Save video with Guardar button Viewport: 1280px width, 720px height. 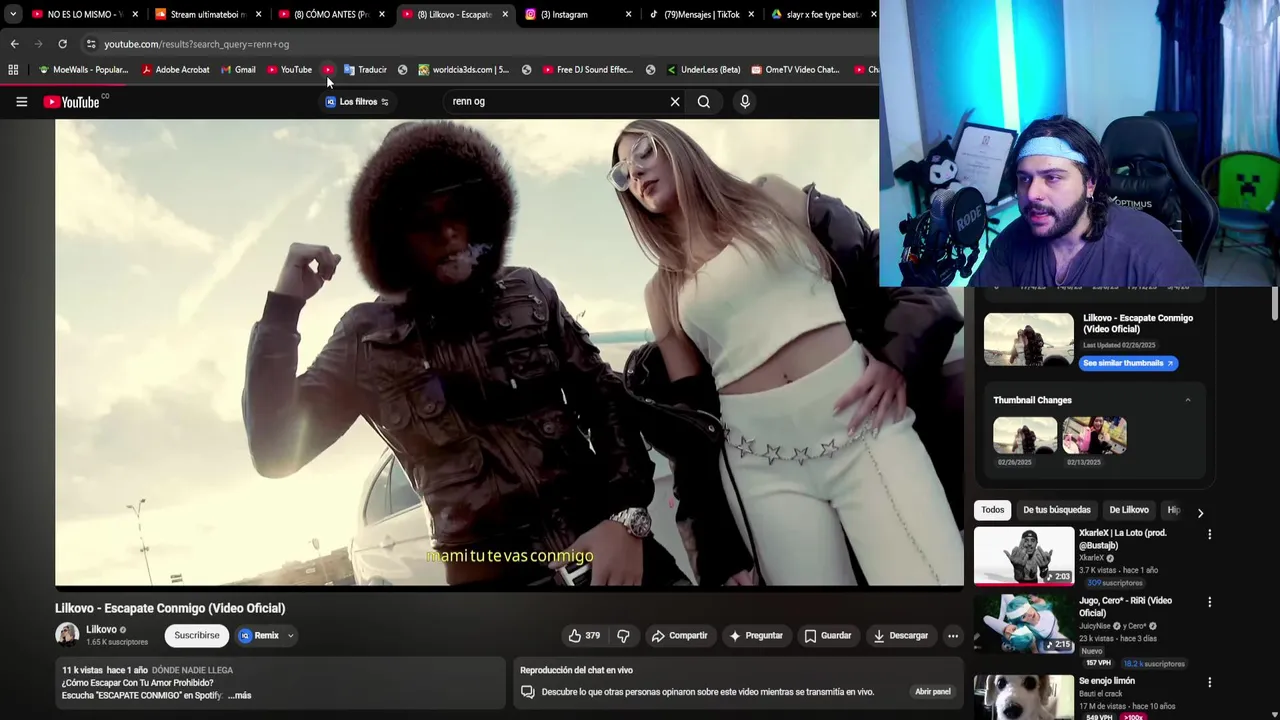click(828, 635)
